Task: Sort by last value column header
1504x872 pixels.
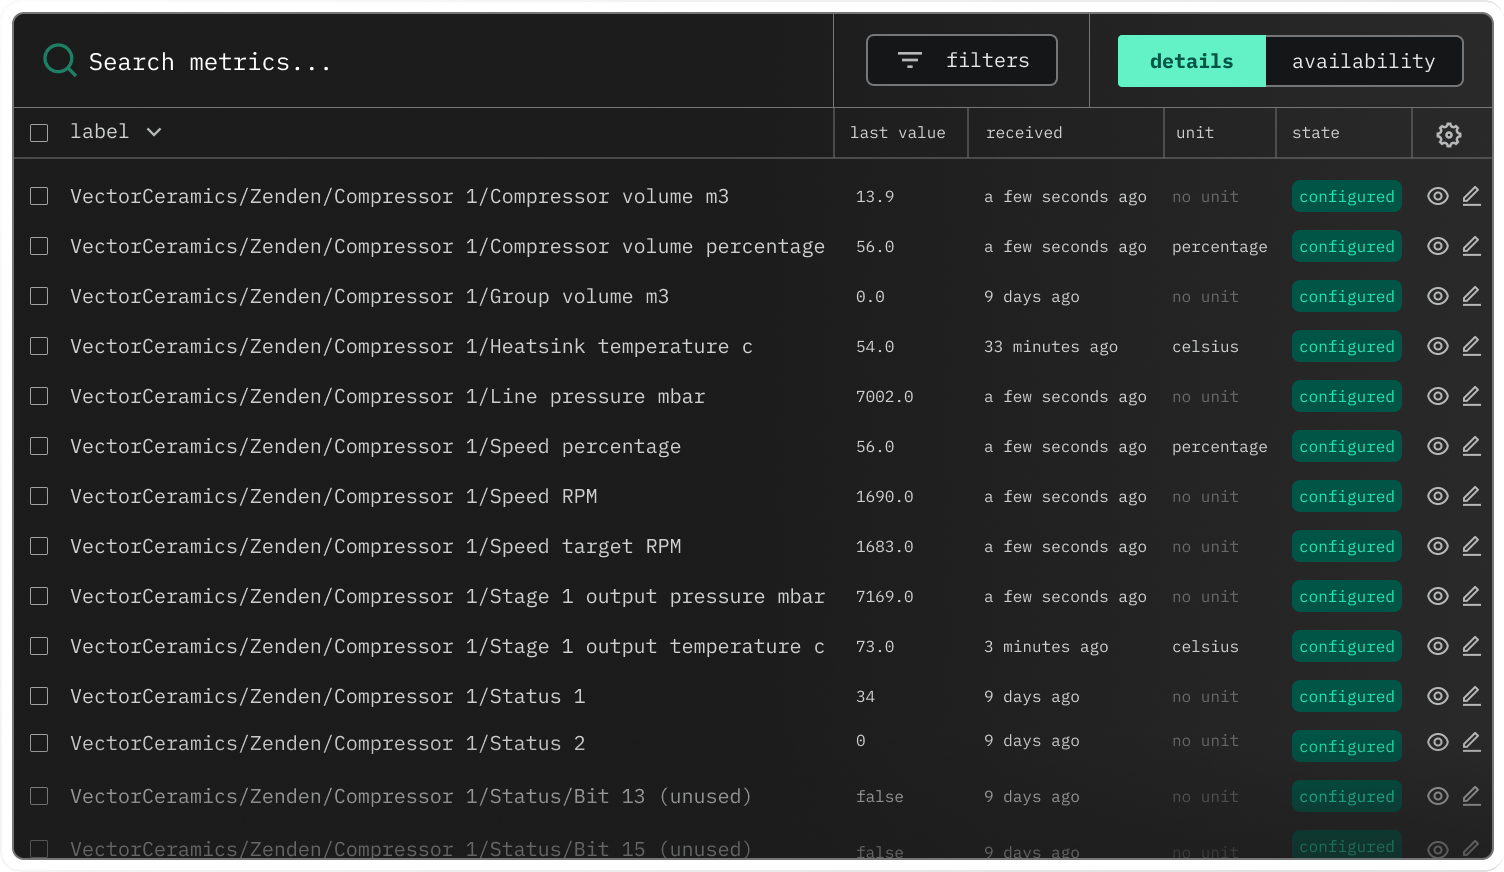Action: click(897, 133)
